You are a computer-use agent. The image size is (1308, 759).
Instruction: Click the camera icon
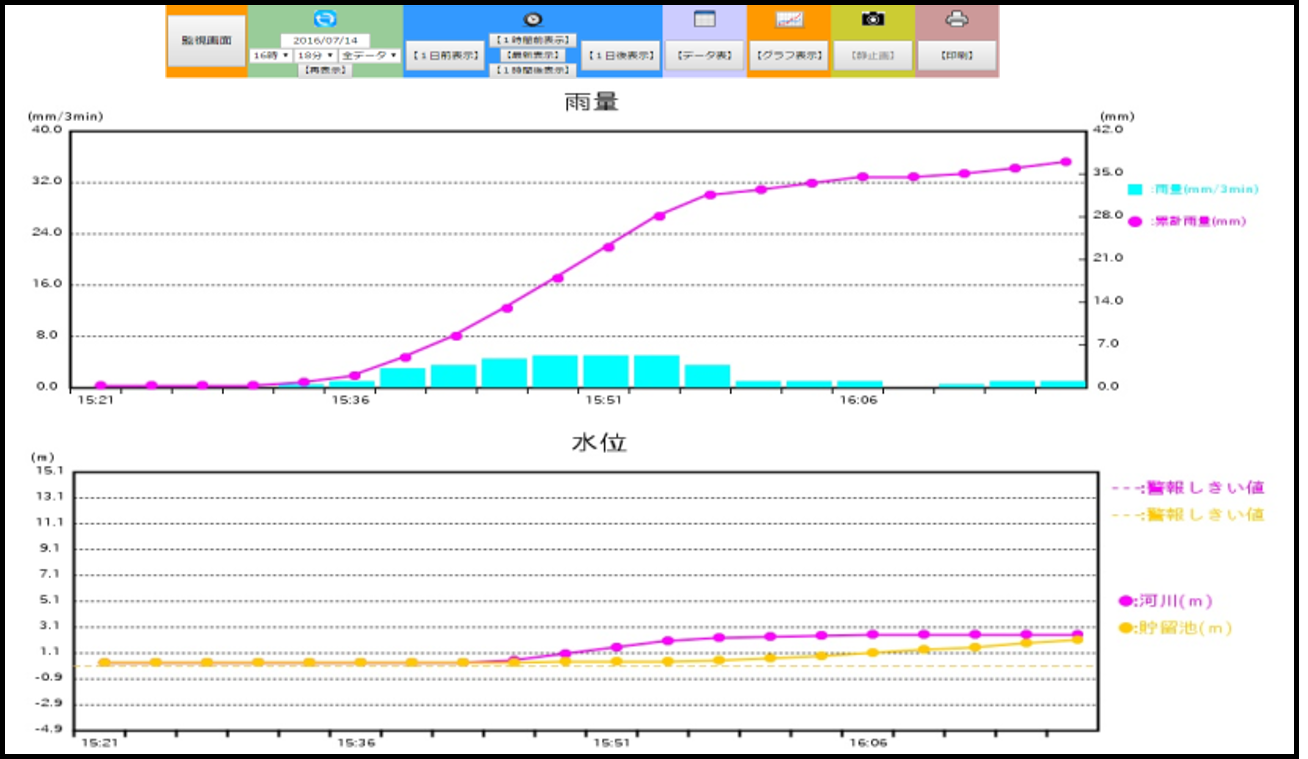(x=873, y=19)
